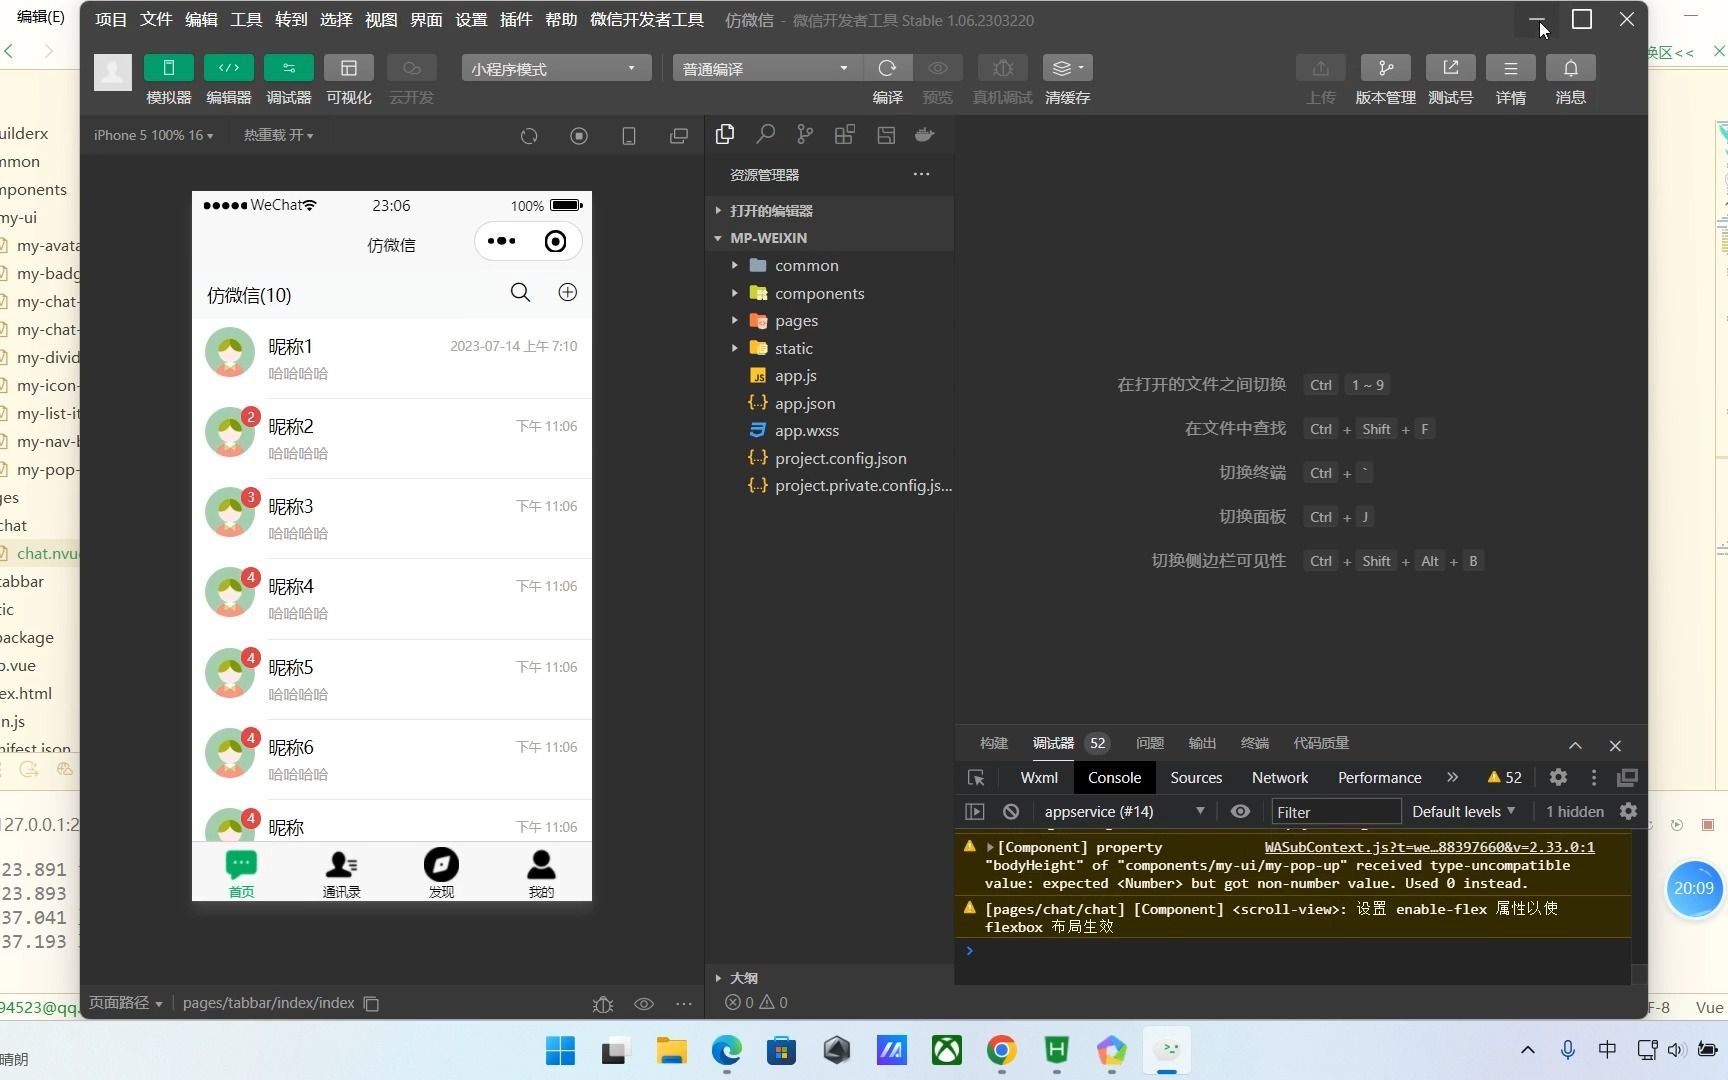
Task: Open the source control sidebar icon
Action: pos(805,134)
